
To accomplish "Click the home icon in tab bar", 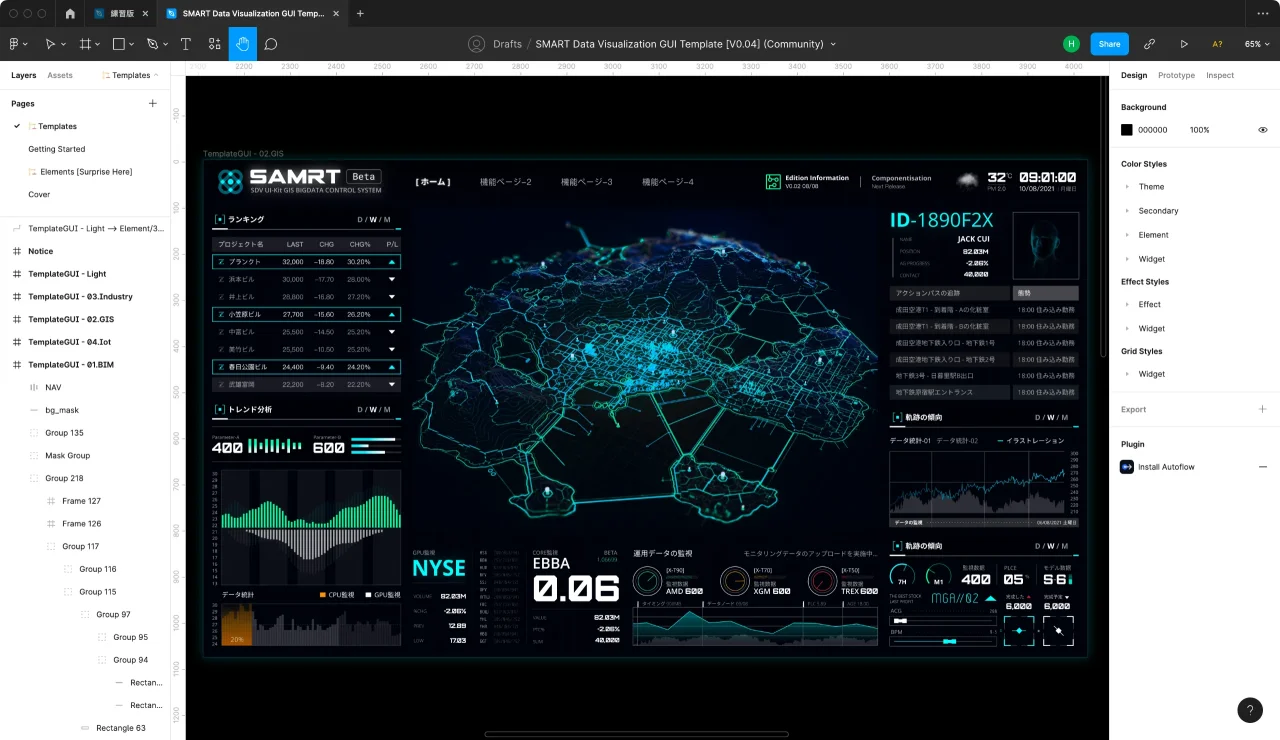I will coord(70,14).
